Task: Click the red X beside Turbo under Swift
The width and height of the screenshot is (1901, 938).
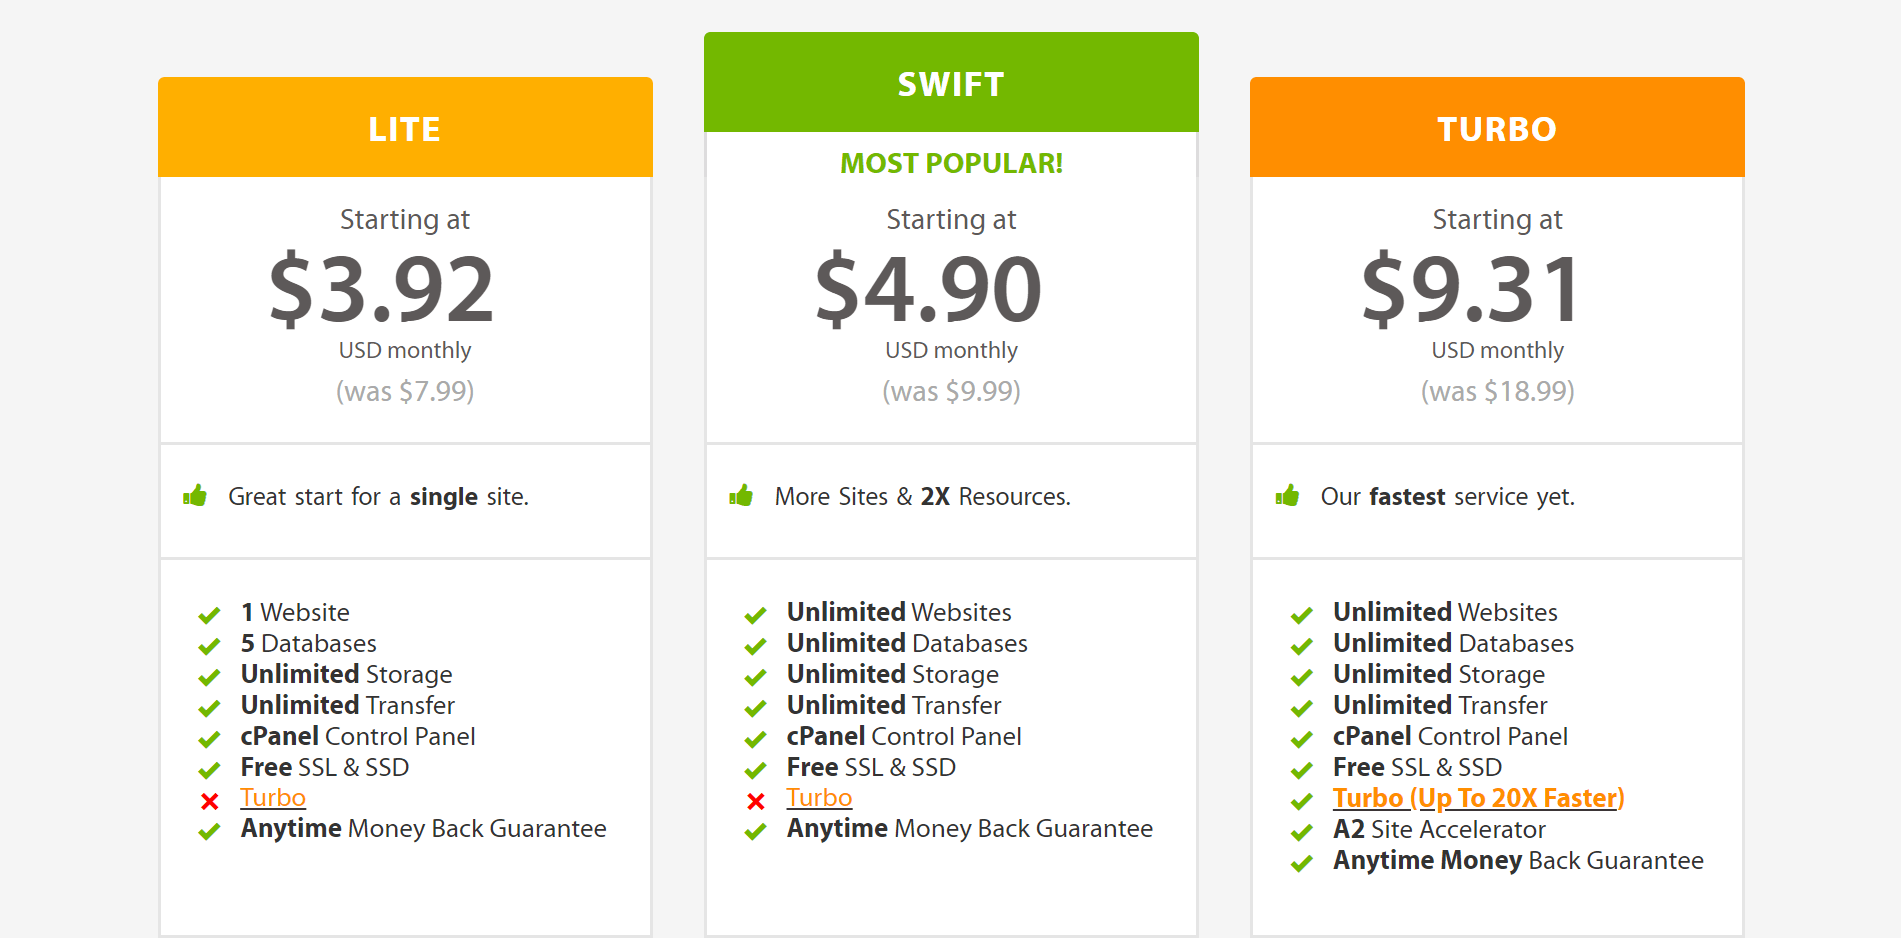Action: (x=756, y=800)
